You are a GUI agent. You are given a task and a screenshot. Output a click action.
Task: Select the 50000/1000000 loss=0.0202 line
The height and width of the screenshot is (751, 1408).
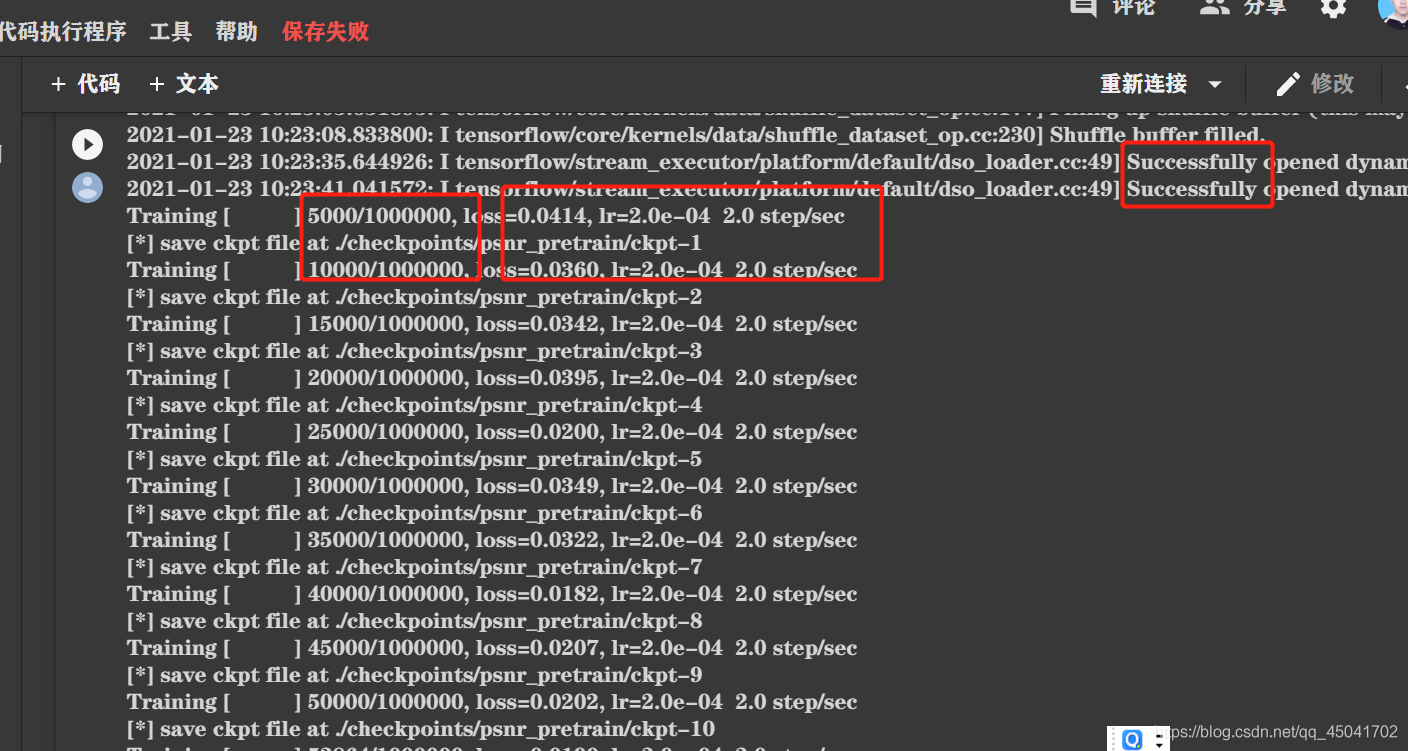tap(492, 702)
